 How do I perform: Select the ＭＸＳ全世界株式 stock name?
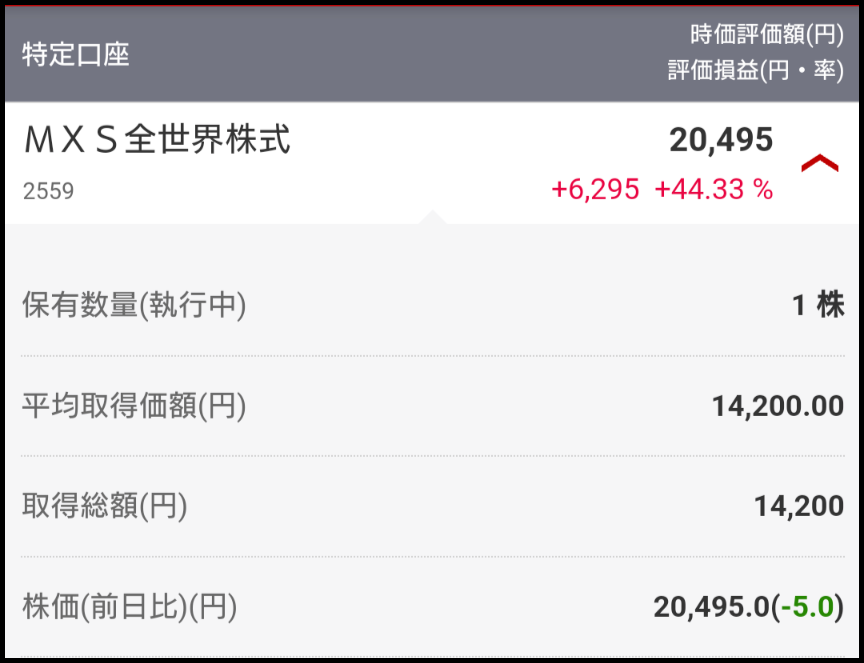coord(157,141)
